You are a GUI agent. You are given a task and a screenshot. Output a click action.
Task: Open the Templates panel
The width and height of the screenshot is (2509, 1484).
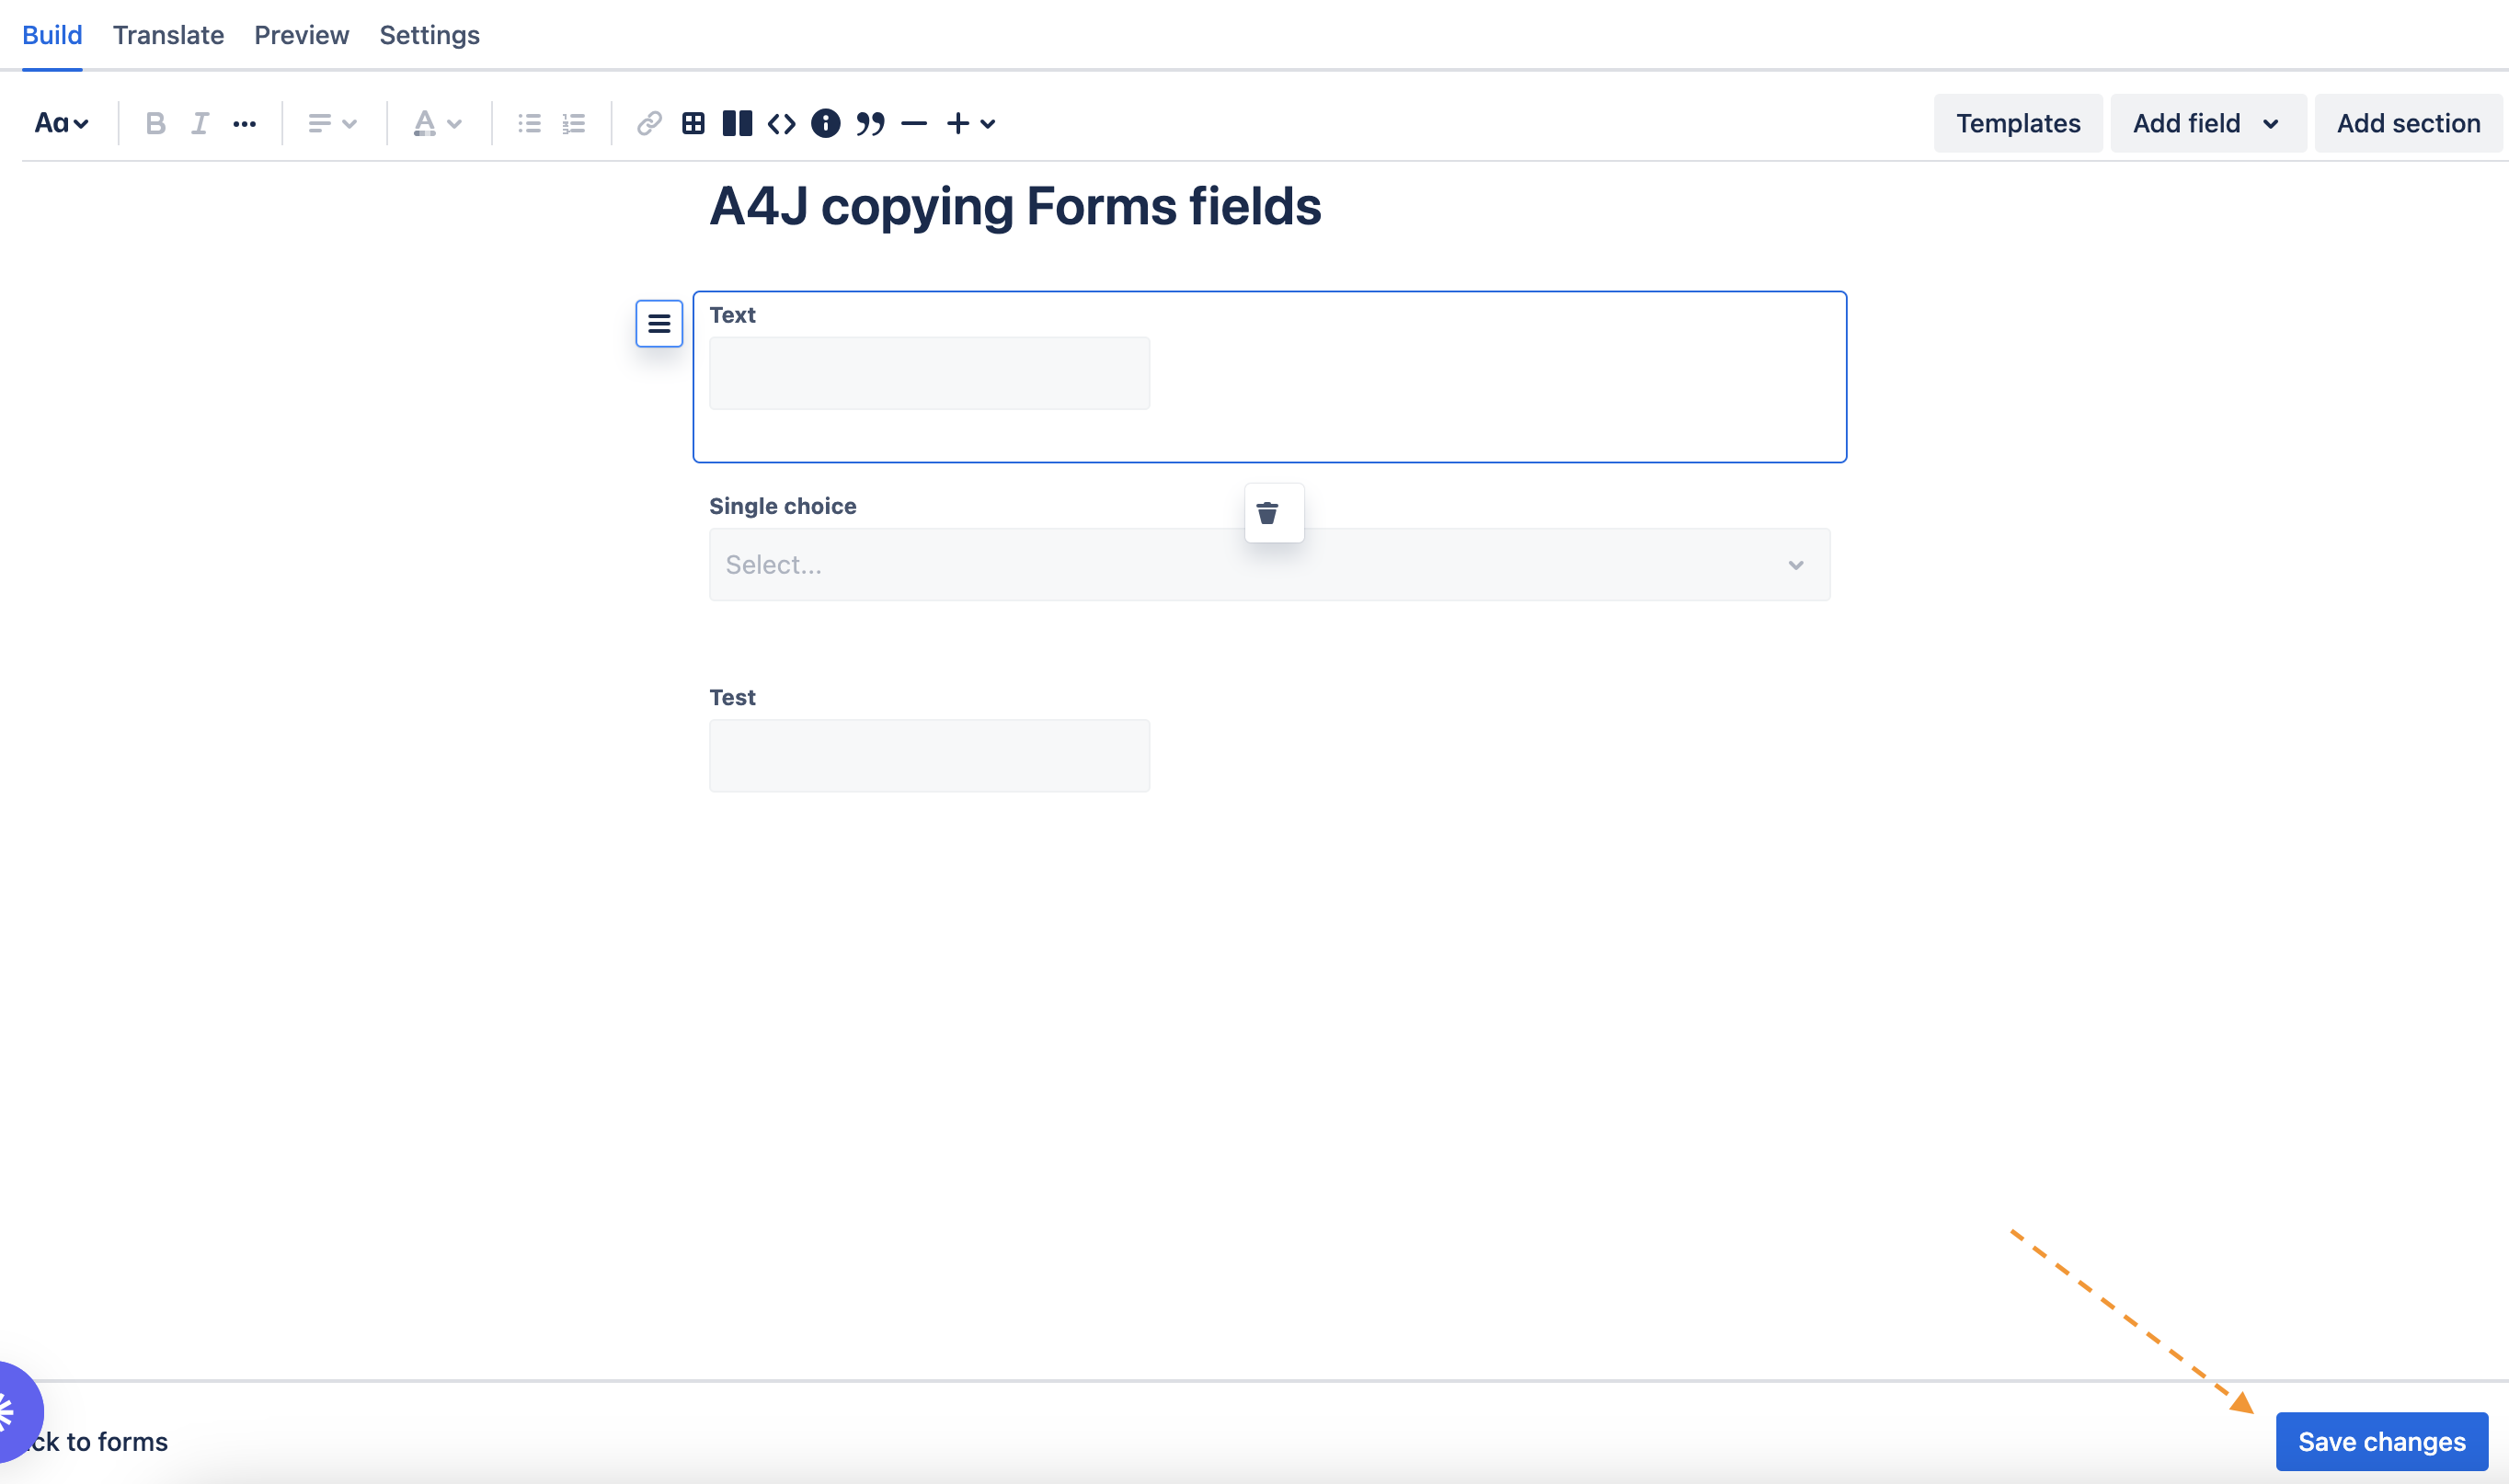[2017, 122]
